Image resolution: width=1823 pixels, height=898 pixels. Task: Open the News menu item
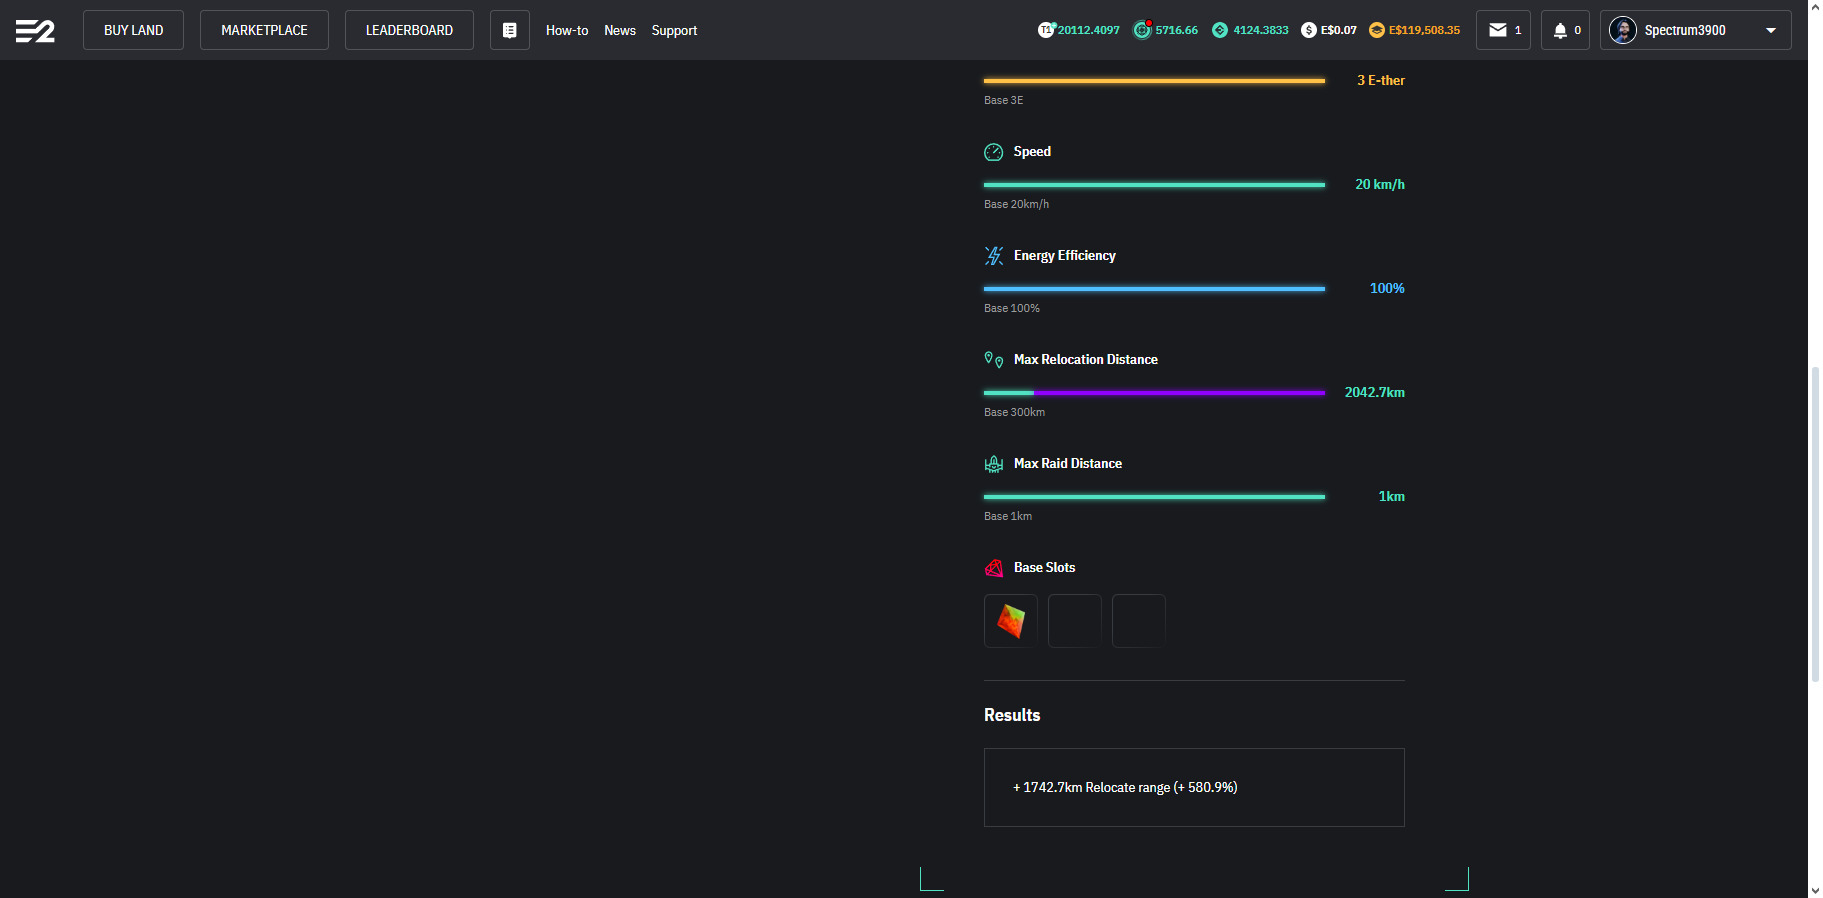pyautogui.click(x=619, y=30)
